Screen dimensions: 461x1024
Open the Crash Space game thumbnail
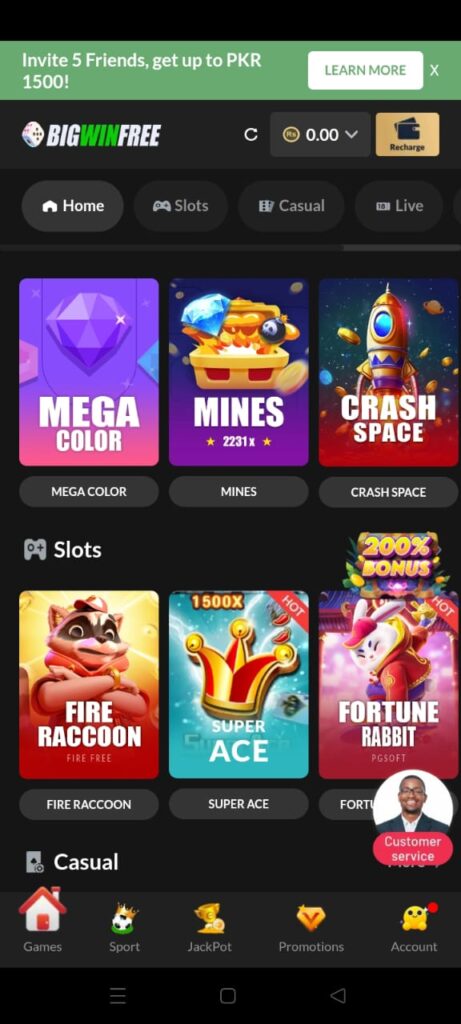[389, 372]
